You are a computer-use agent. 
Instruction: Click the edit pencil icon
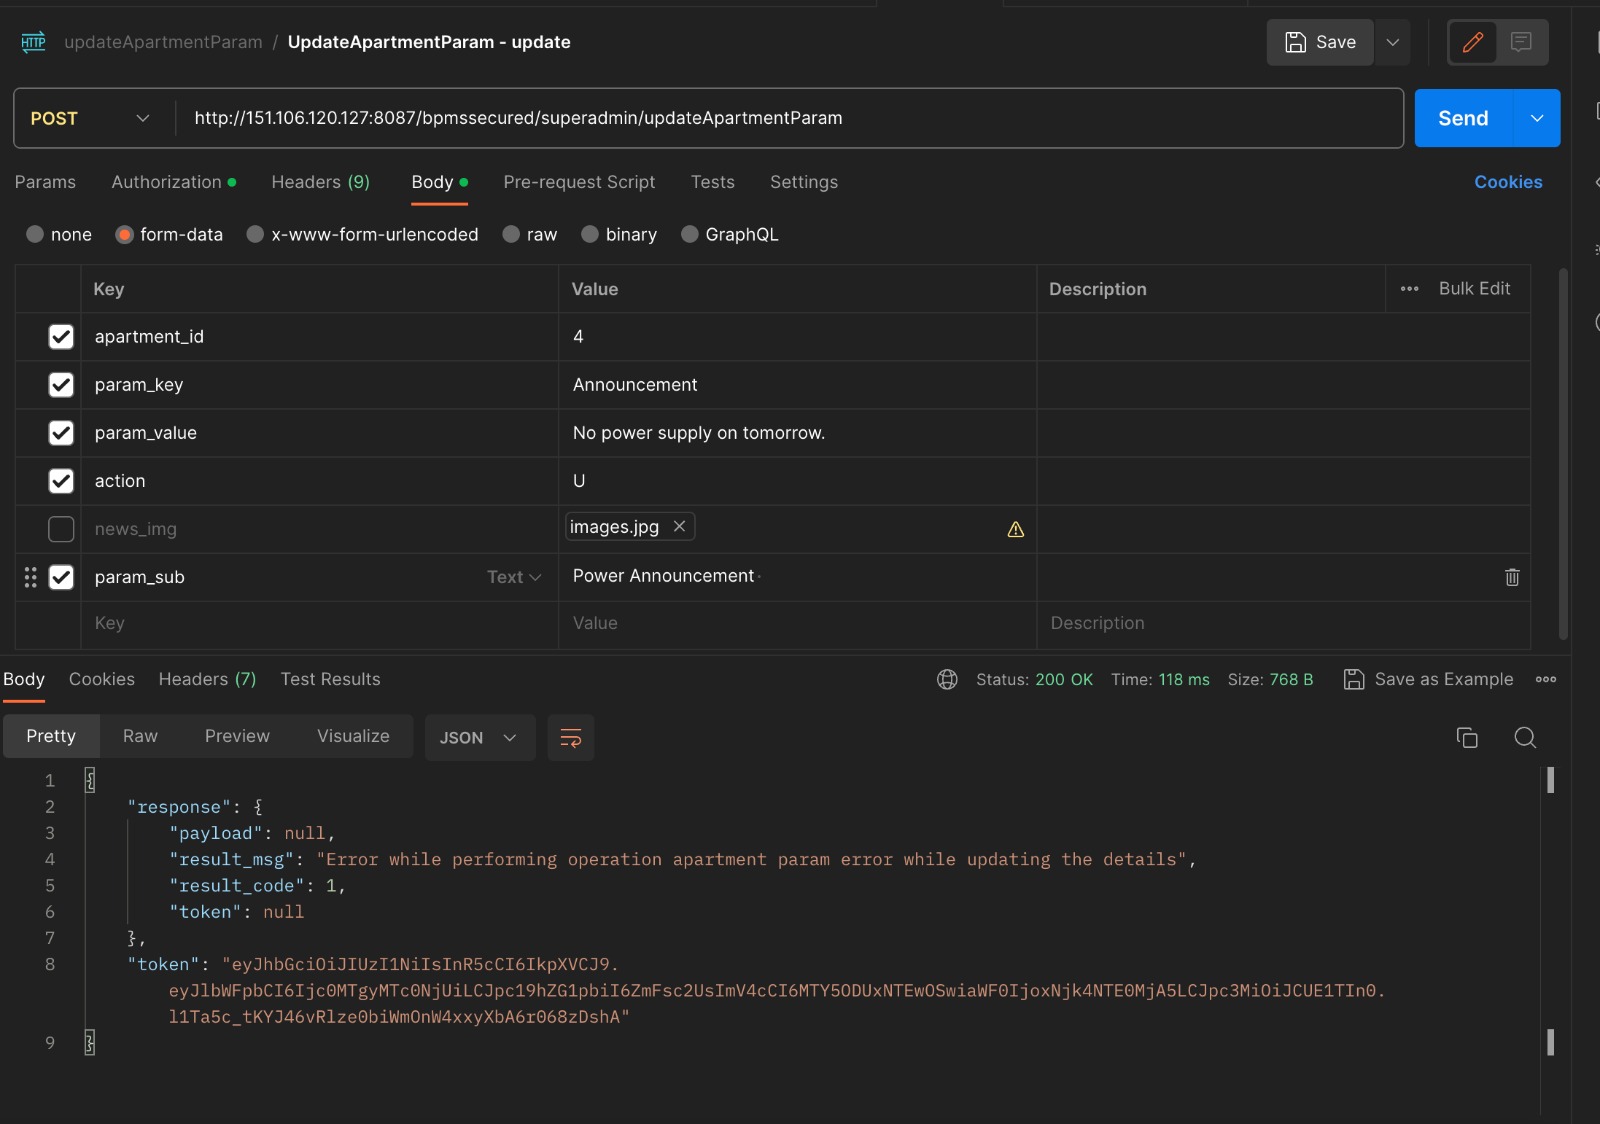pyautogui.click(x=1472, y=42)
